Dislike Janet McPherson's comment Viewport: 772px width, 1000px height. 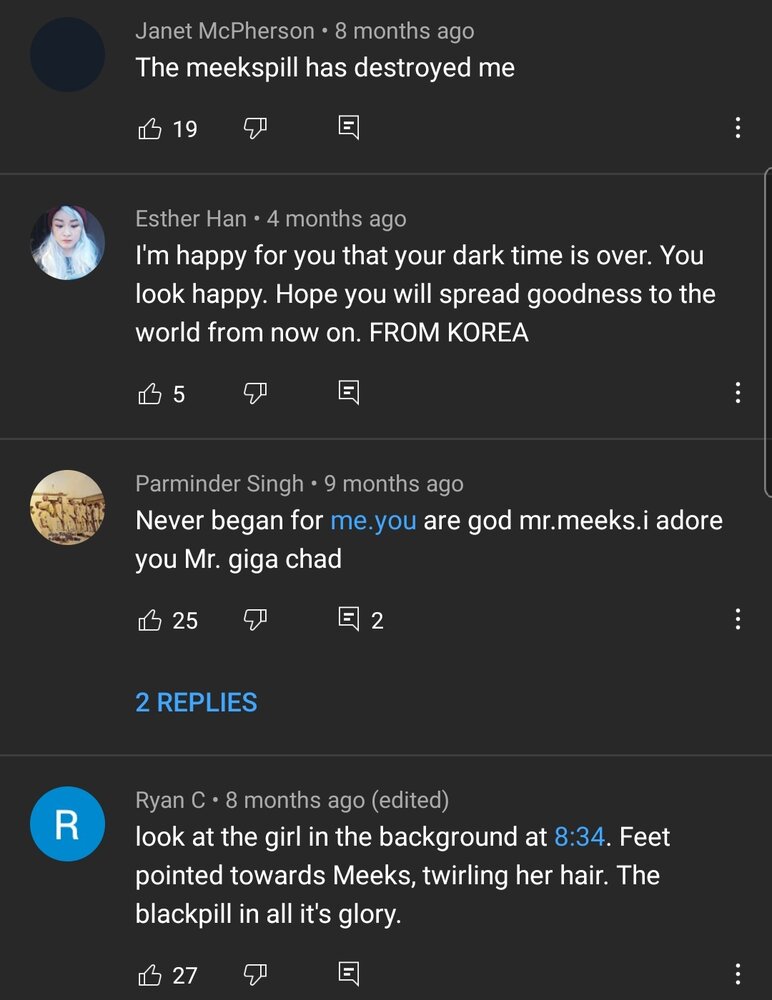[x=255, y=128]
